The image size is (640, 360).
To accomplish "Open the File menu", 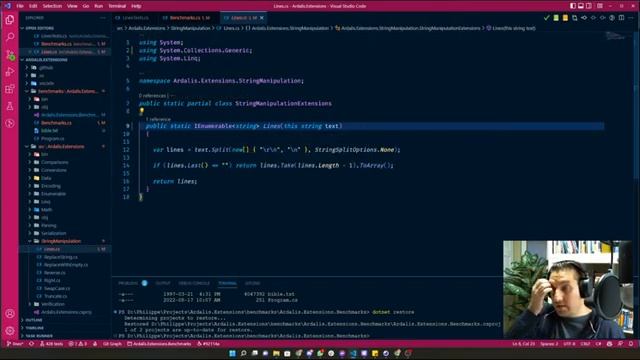I will (20, 6).
